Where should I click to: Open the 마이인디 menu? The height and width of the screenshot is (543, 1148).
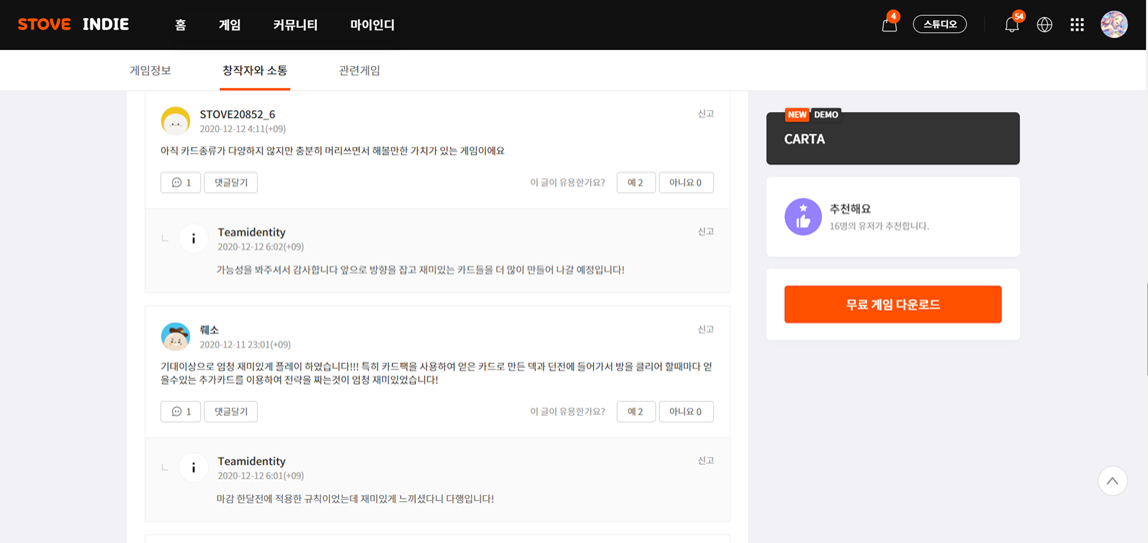[x=372, y=25]
